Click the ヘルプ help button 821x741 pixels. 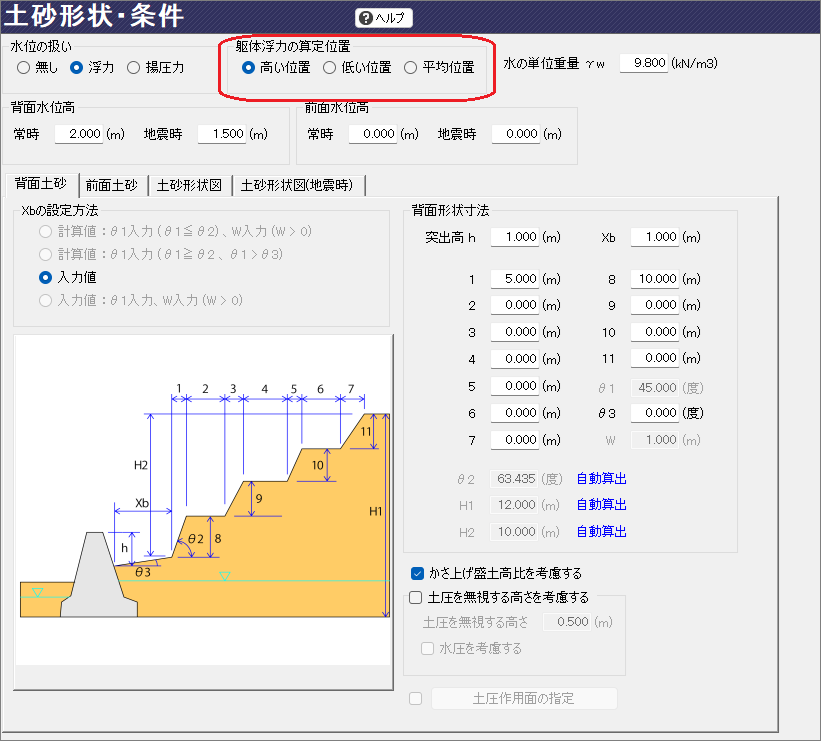click(384, 18)
